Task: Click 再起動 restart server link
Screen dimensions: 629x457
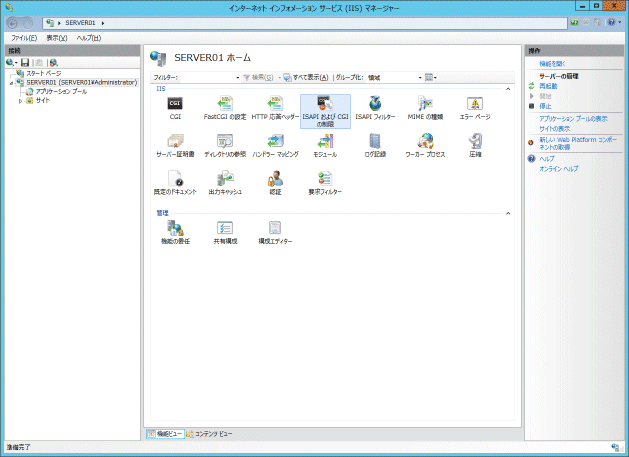Action: (x=548, y=86)
